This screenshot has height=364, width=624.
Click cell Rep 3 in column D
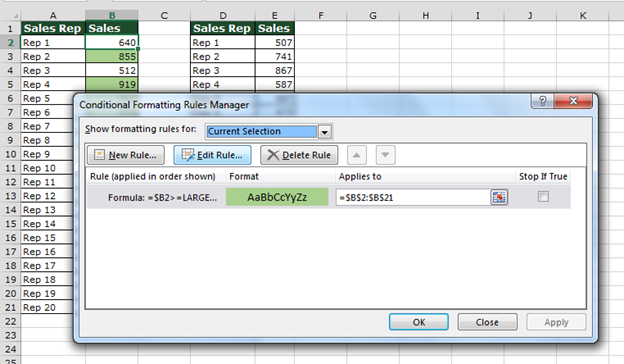coord(223,70)
